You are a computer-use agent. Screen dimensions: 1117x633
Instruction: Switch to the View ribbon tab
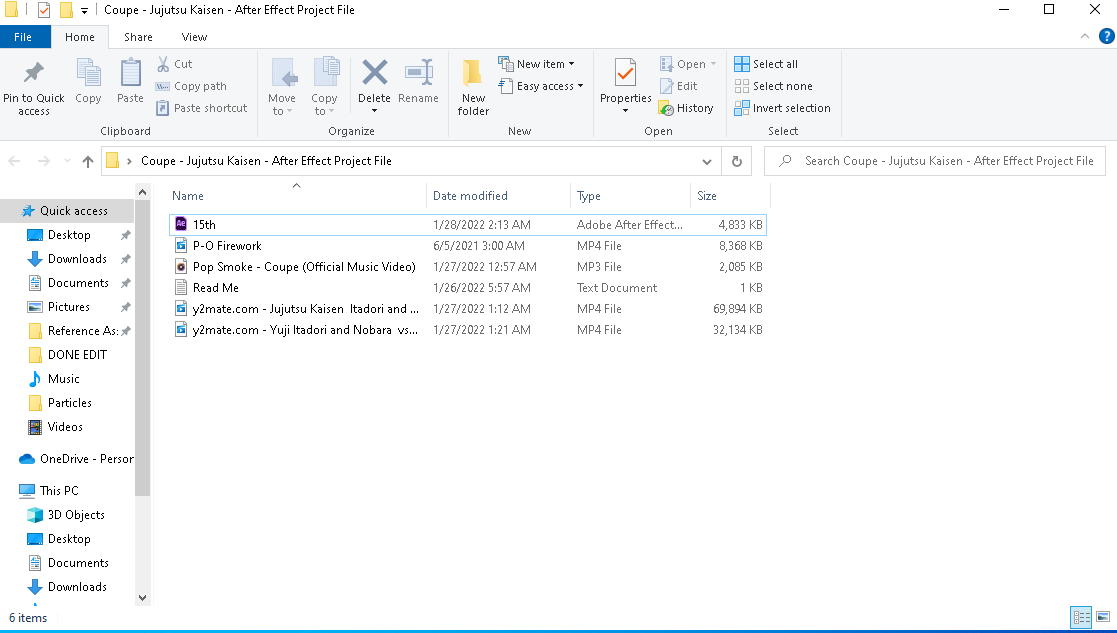[x=194, y=37]
